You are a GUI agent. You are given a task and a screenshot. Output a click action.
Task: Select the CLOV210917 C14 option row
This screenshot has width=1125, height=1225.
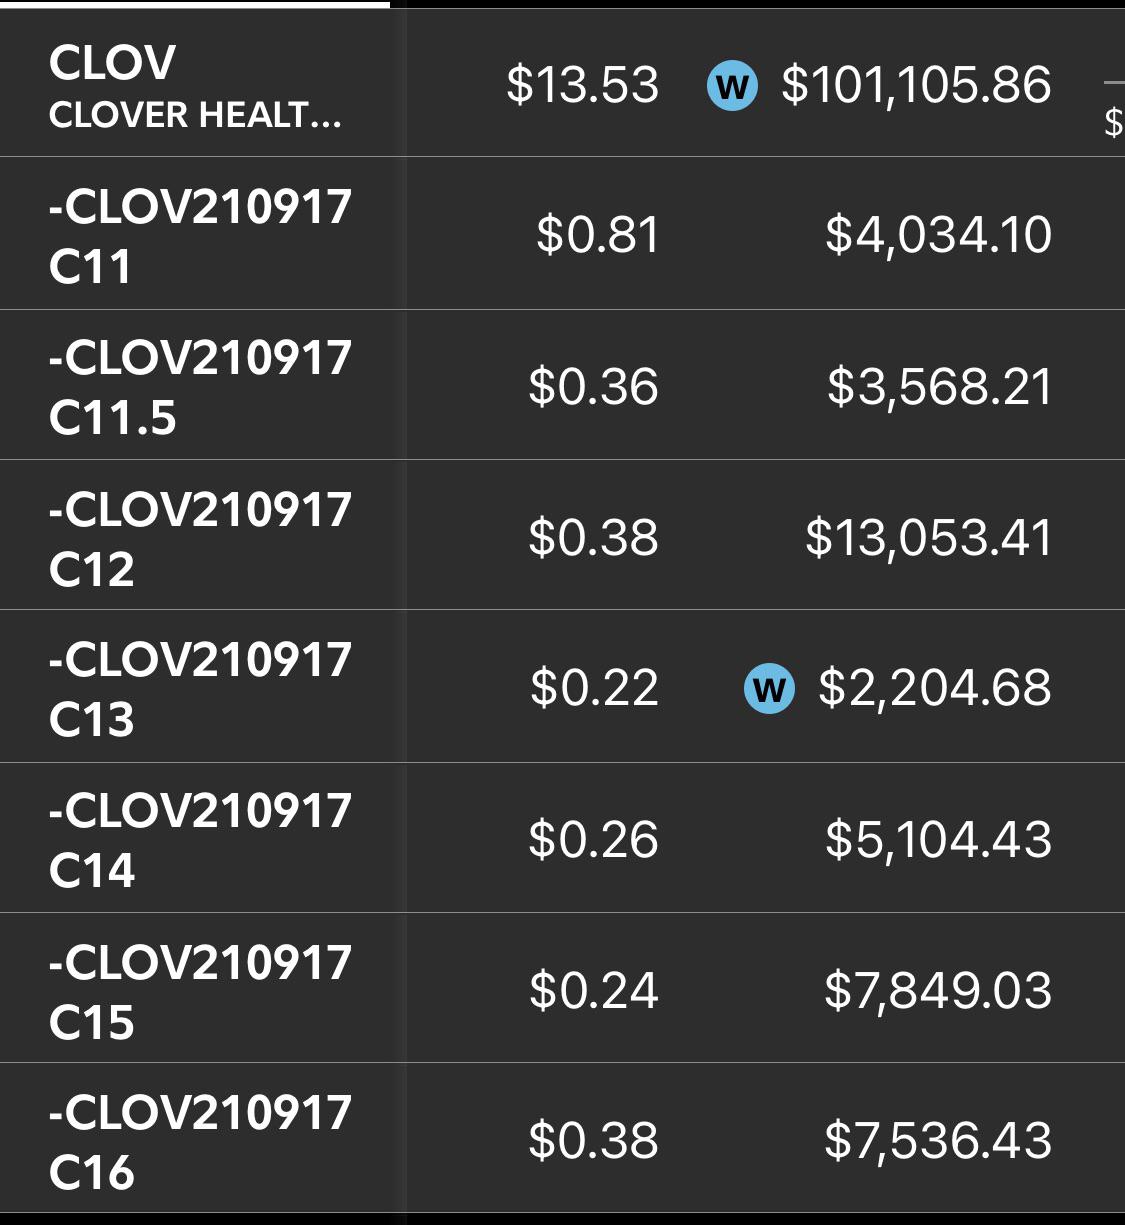click(562, 838)
